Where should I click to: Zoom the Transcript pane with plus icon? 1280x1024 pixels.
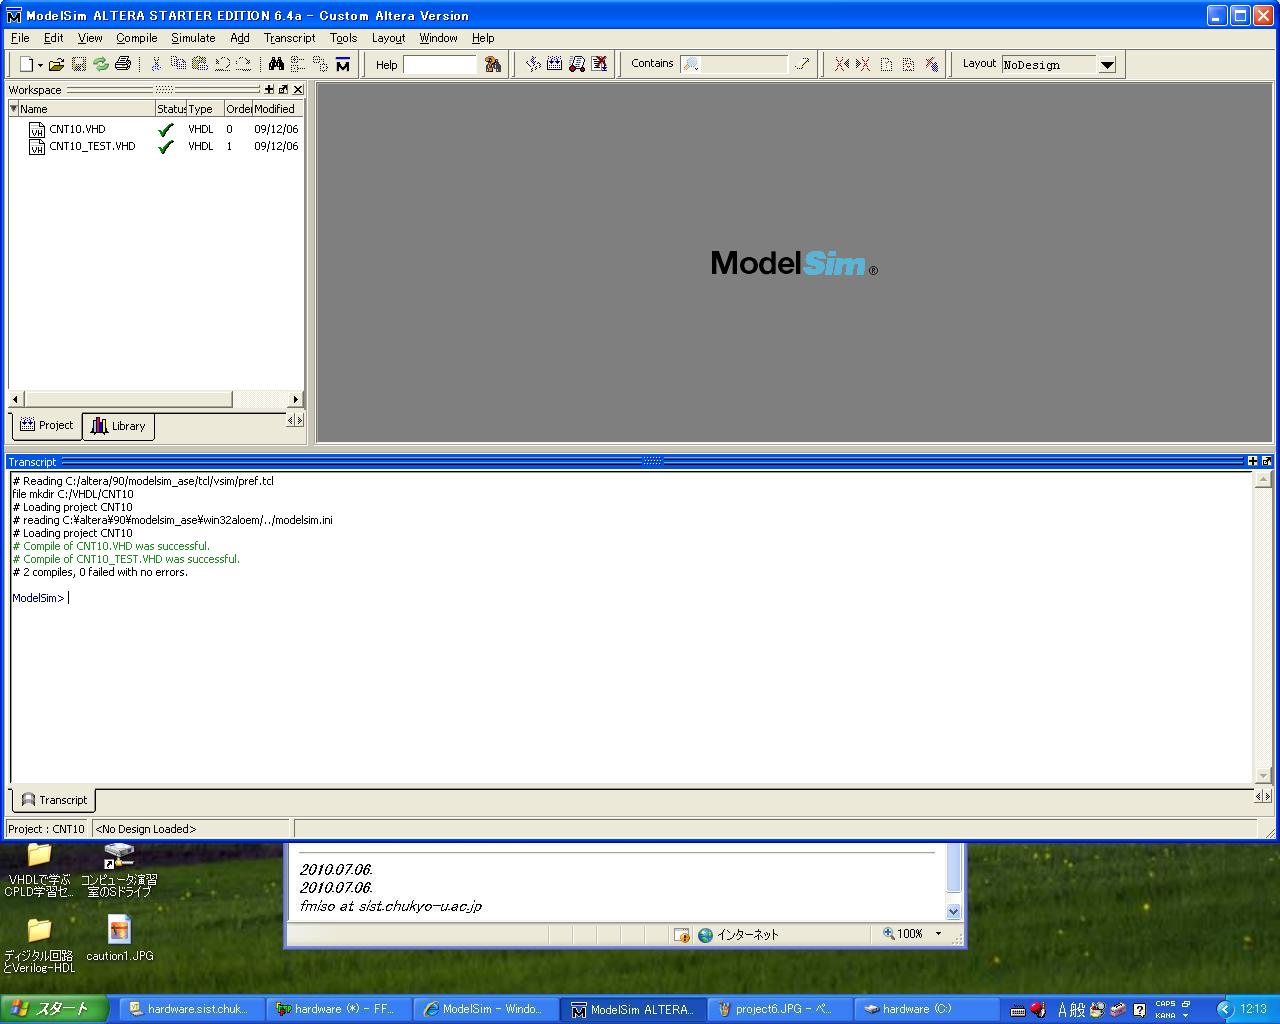tap(1252, 461)
